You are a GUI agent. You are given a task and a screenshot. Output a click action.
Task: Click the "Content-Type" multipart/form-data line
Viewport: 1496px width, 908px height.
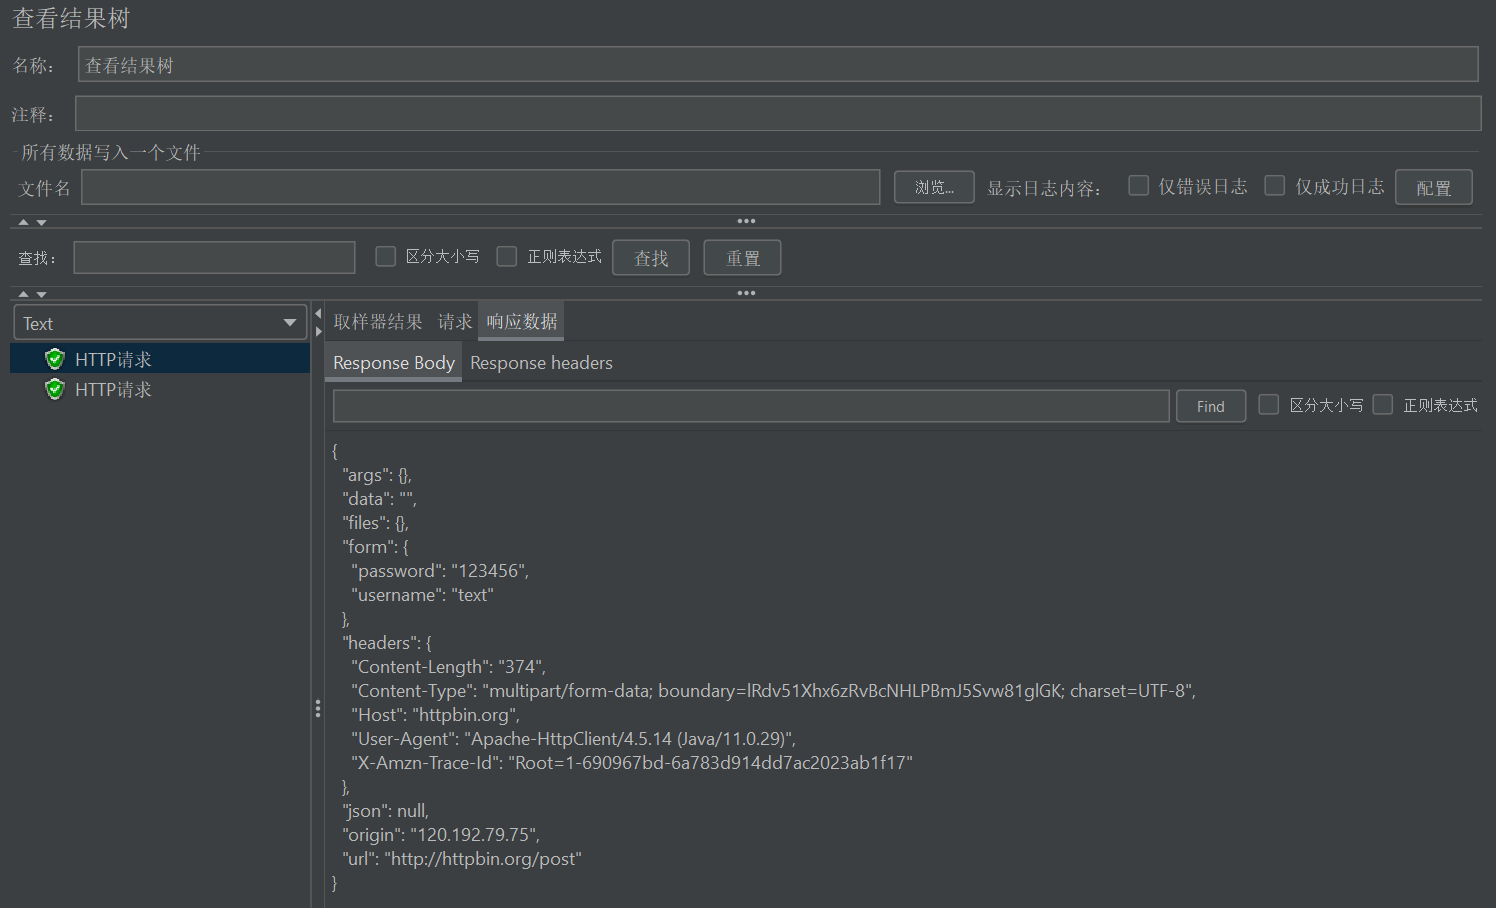click(x=773, y=691)
